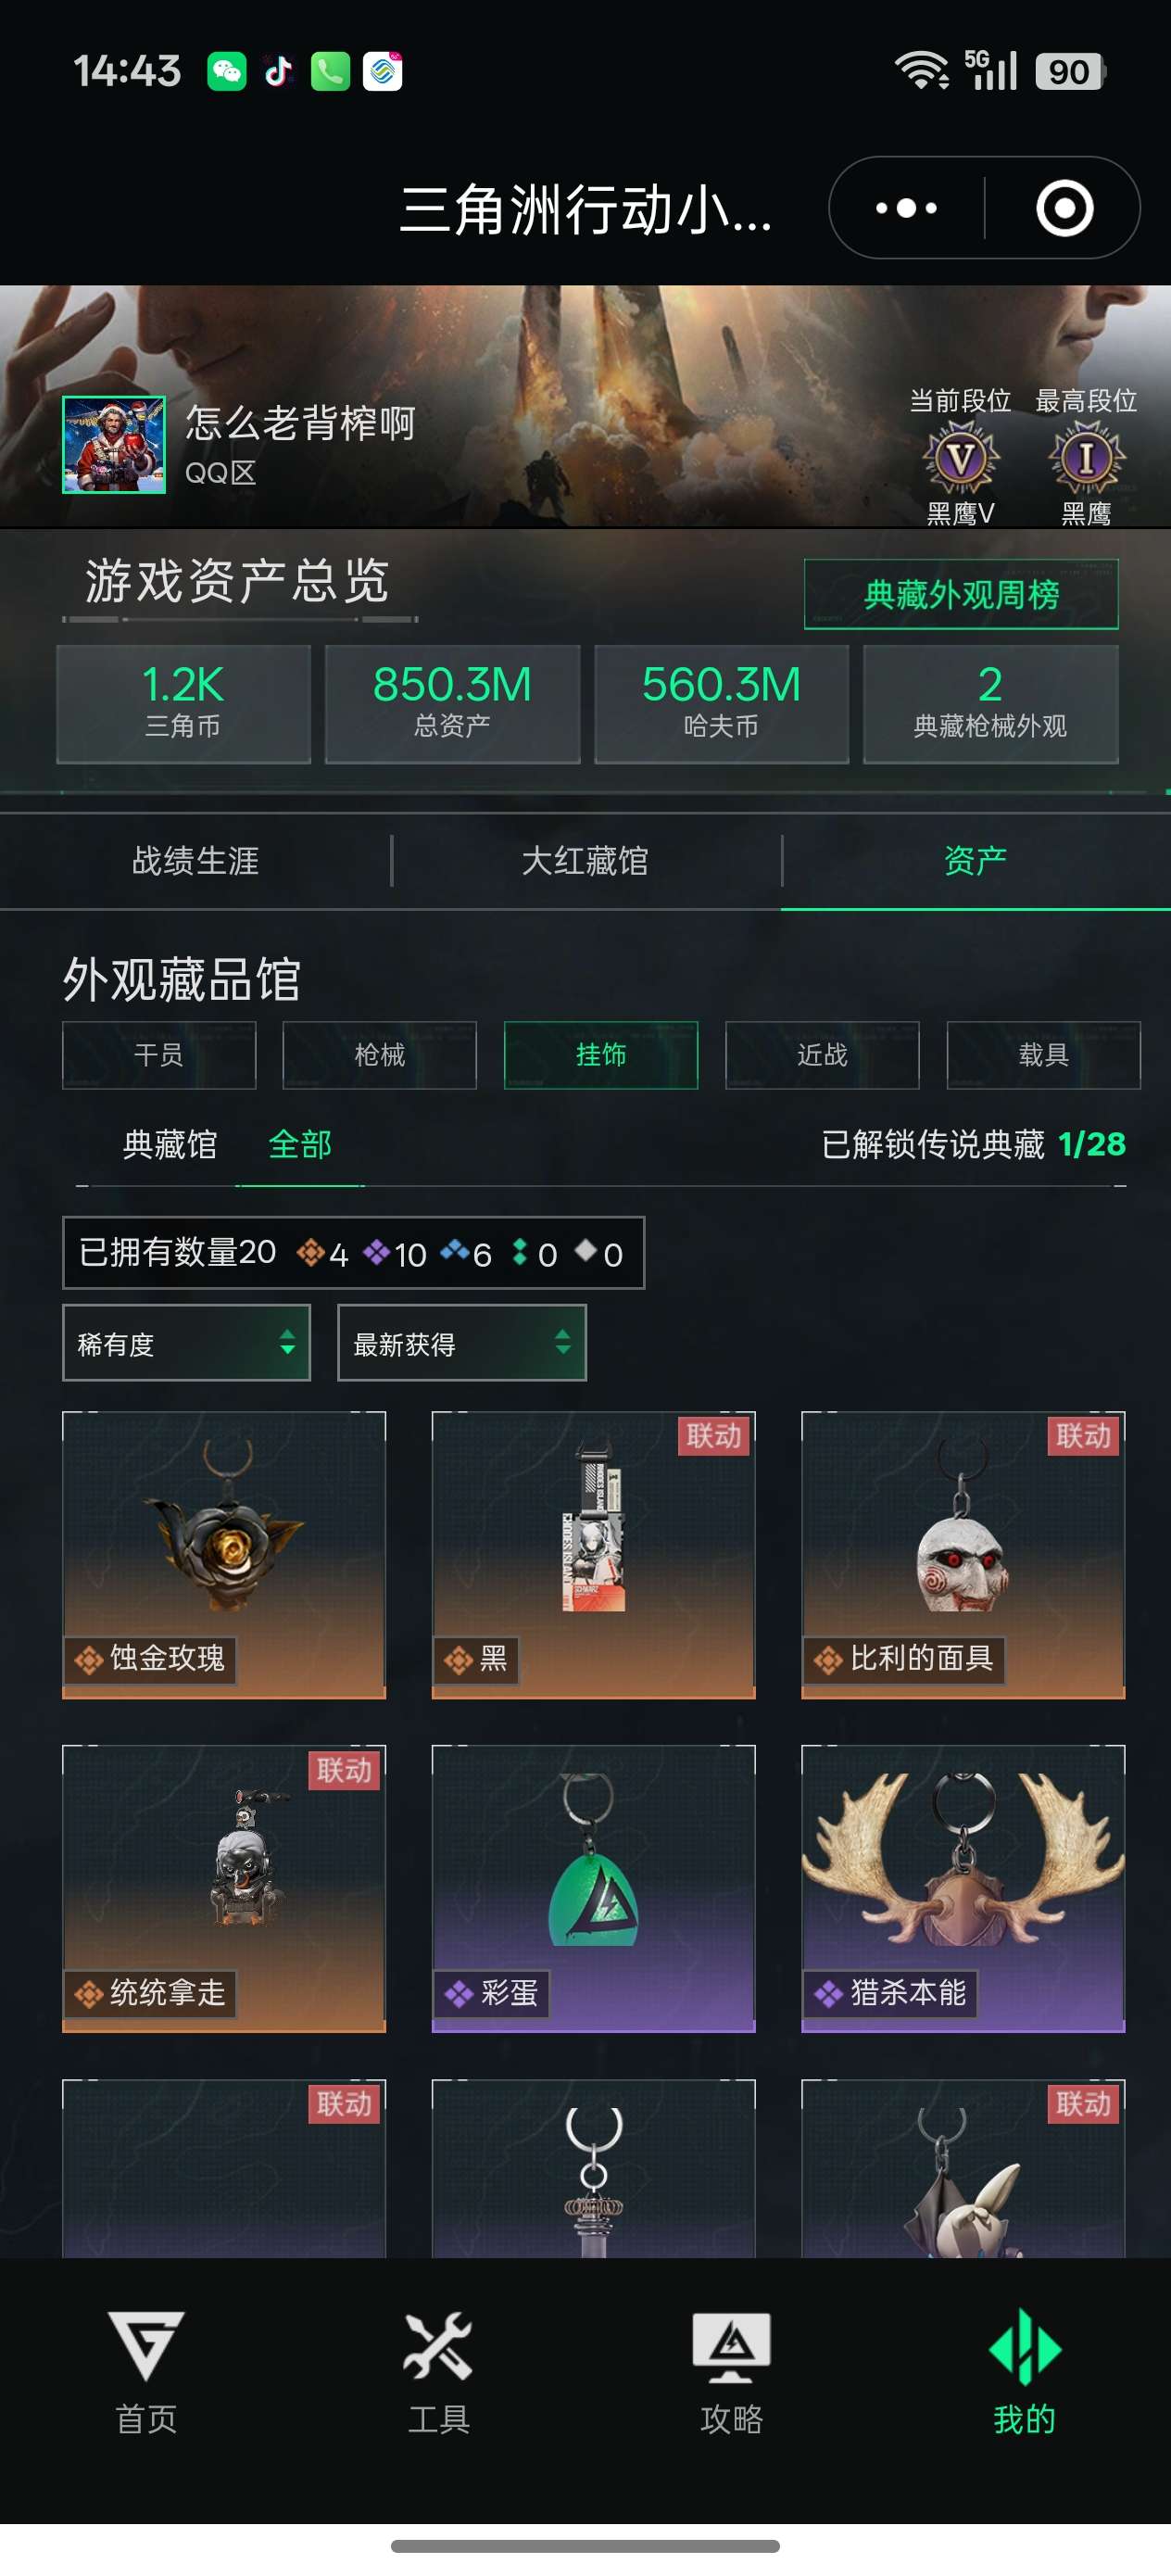Select the 枪械 category filter
1171x2576 pixels.
click(x=380, y=1055)
